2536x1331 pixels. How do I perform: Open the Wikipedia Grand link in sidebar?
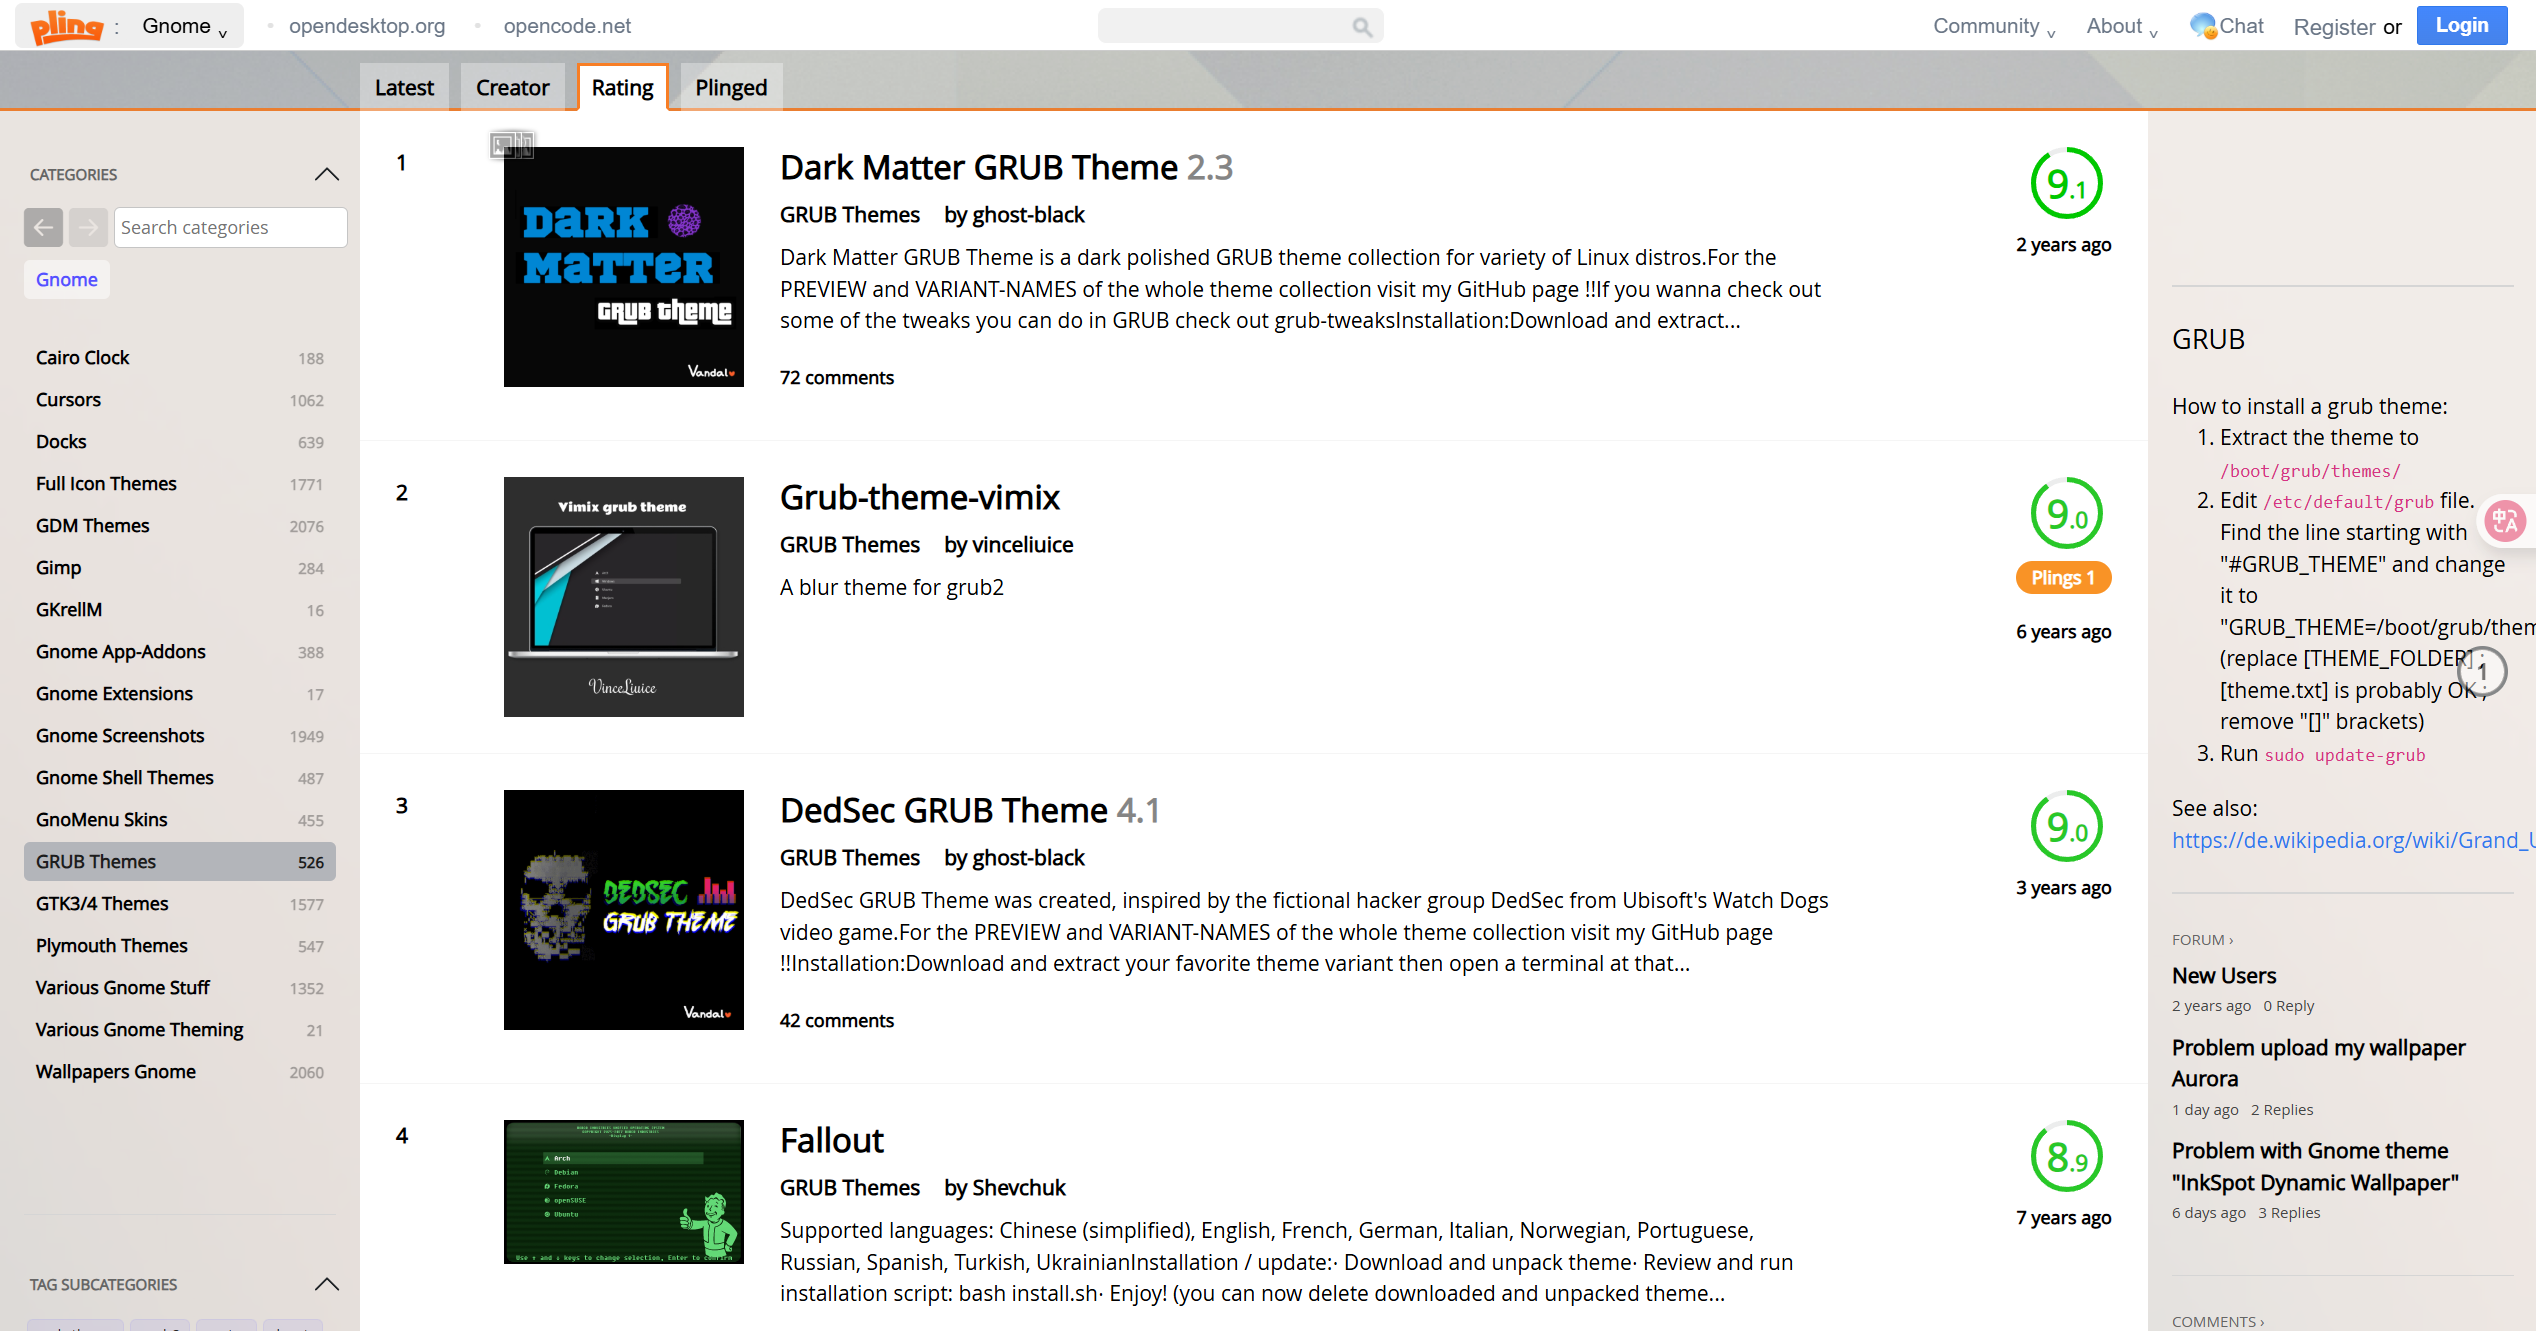tap(2353, 840)
